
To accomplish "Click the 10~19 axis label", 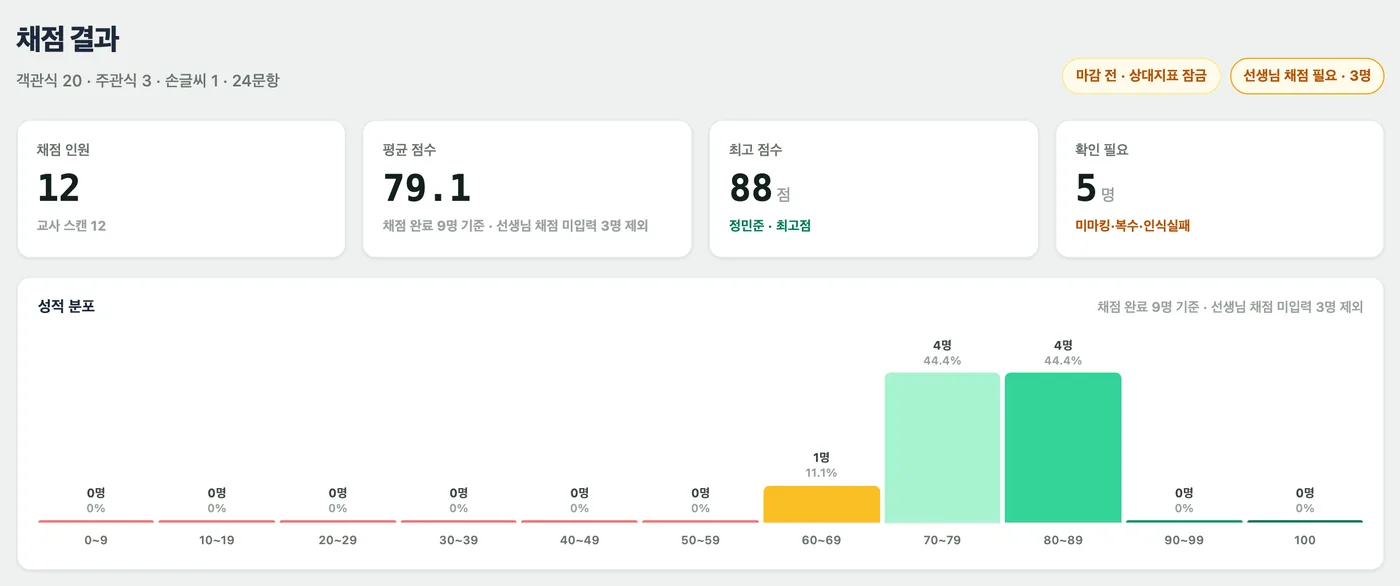I will 217,540.
